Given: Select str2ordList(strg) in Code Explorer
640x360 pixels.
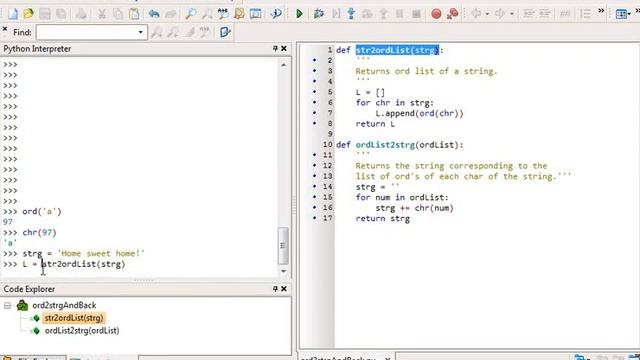Looking at the screenshot, I should 74,318.
